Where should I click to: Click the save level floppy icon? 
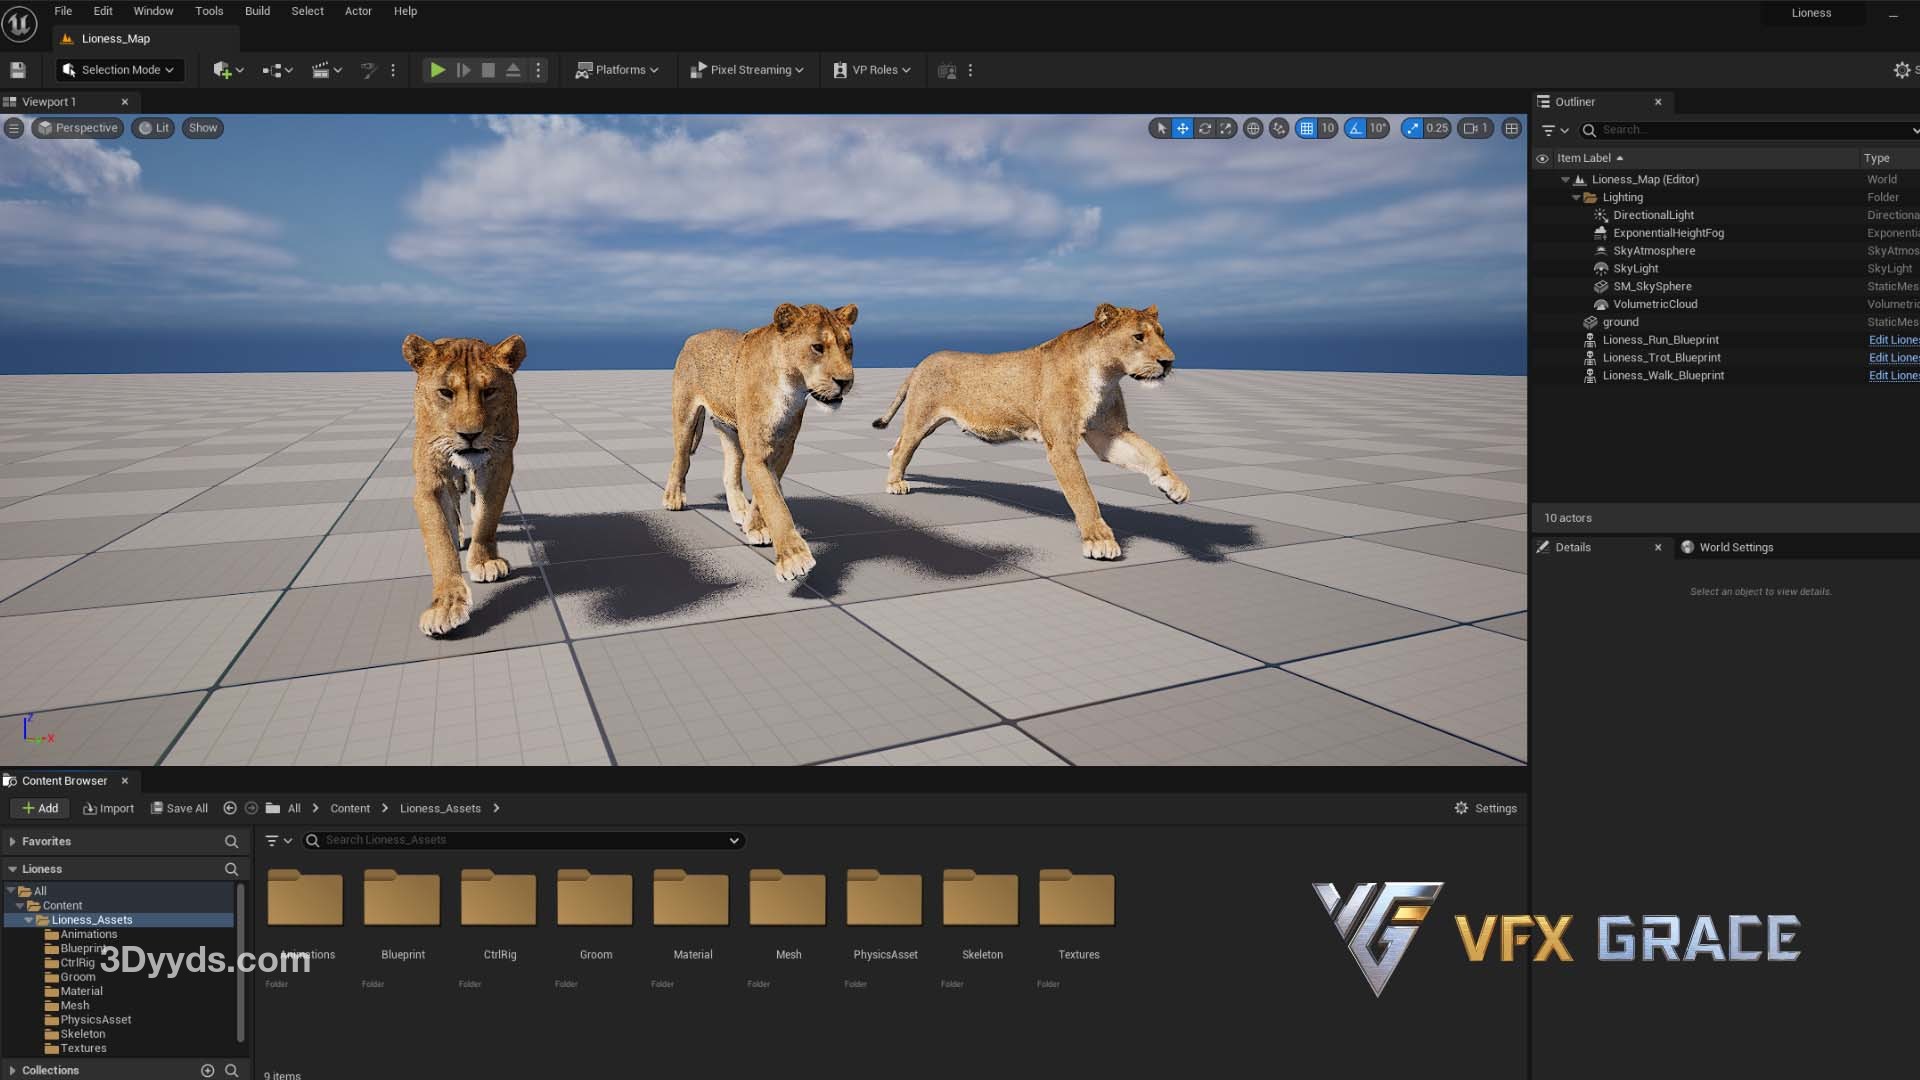pos(18,70)
